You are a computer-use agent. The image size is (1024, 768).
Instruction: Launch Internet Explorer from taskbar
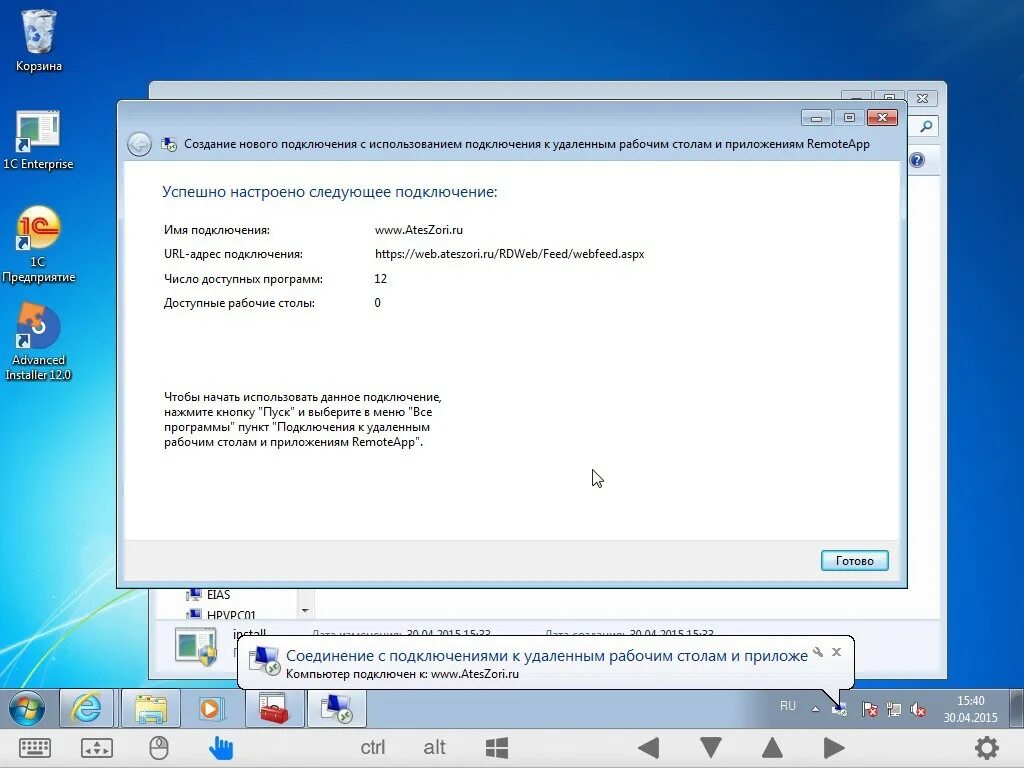pyautogui.click(x=87, y=708)
